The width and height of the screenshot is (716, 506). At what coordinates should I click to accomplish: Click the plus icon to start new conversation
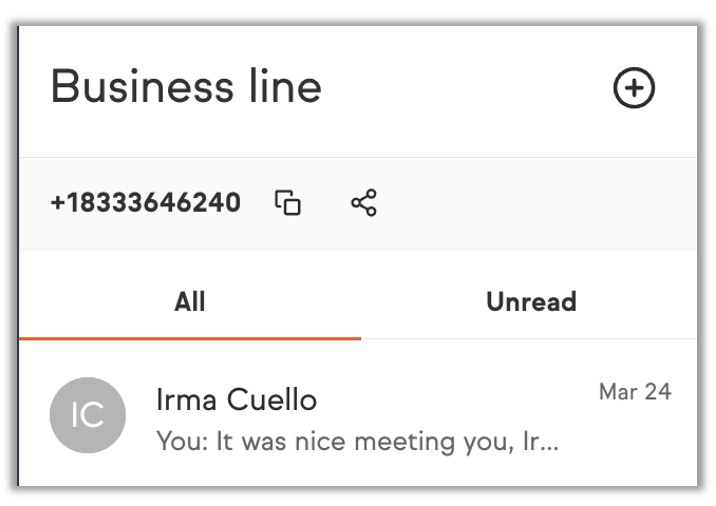click(x=633, y=89)
